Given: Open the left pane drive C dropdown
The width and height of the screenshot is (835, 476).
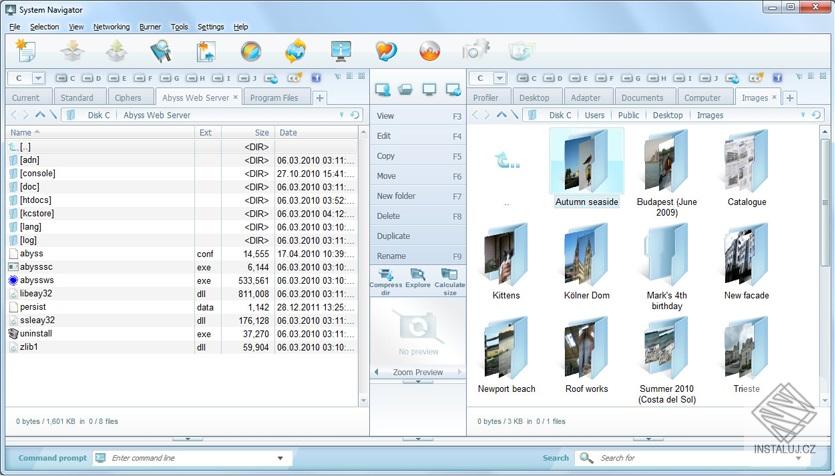Looking at the screenshot, I should click(x=38, y=78).
